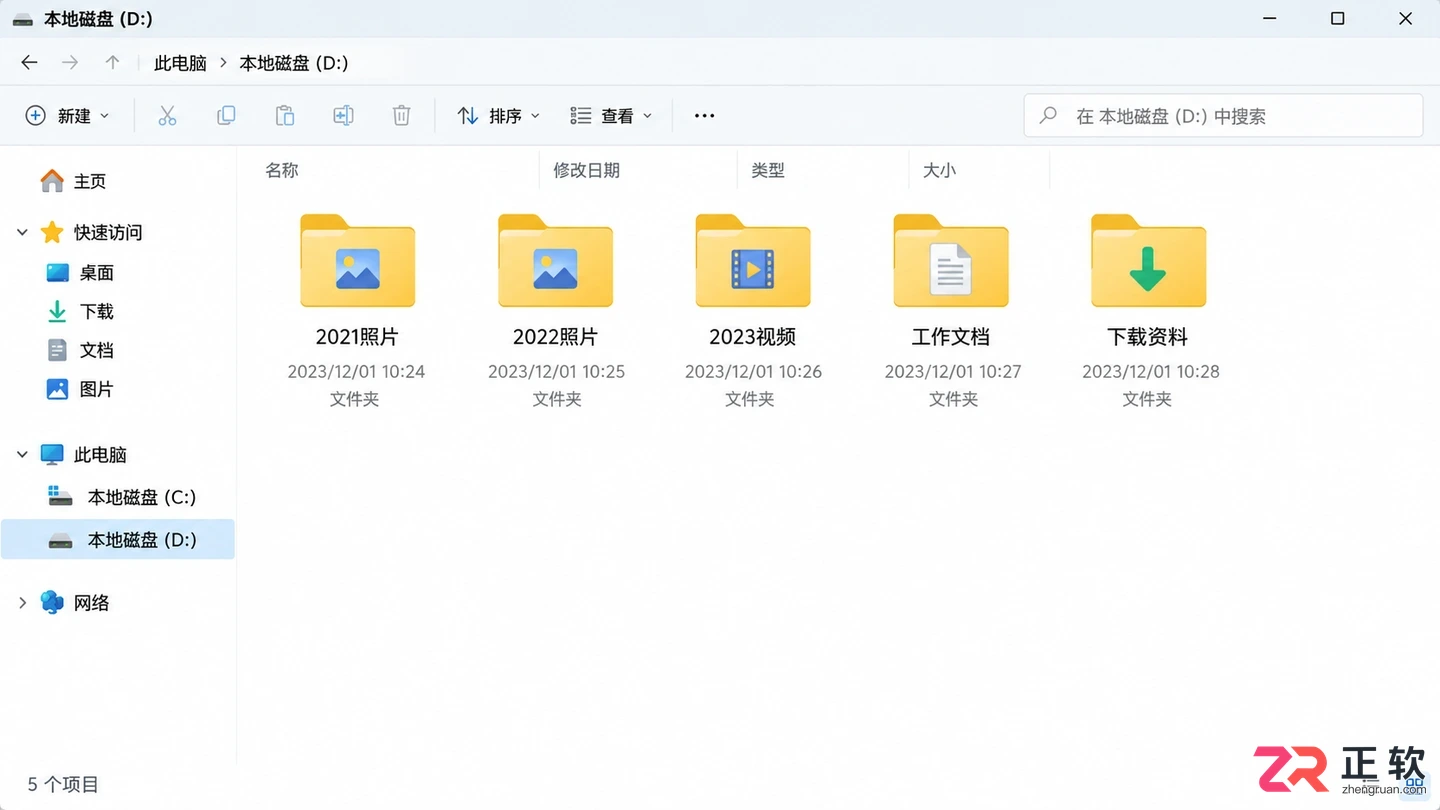
Task: Click the Copy icon in toolbar
Action: [x=226, y=116]
